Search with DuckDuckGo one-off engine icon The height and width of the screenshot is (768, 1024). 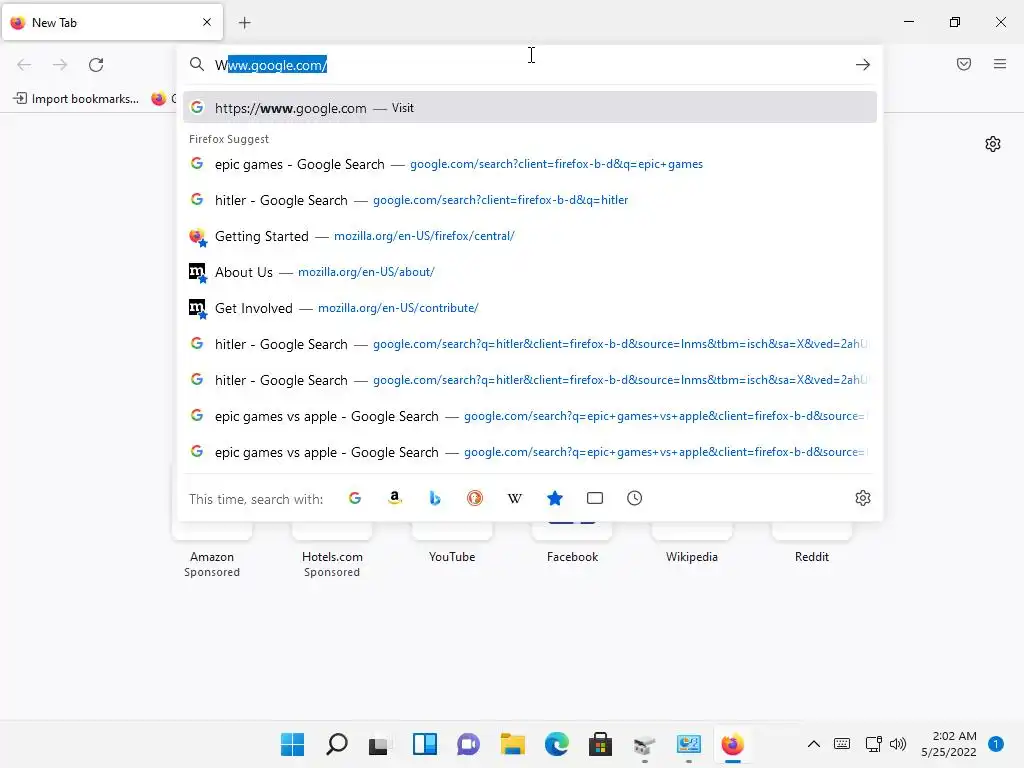click(475, 498)
